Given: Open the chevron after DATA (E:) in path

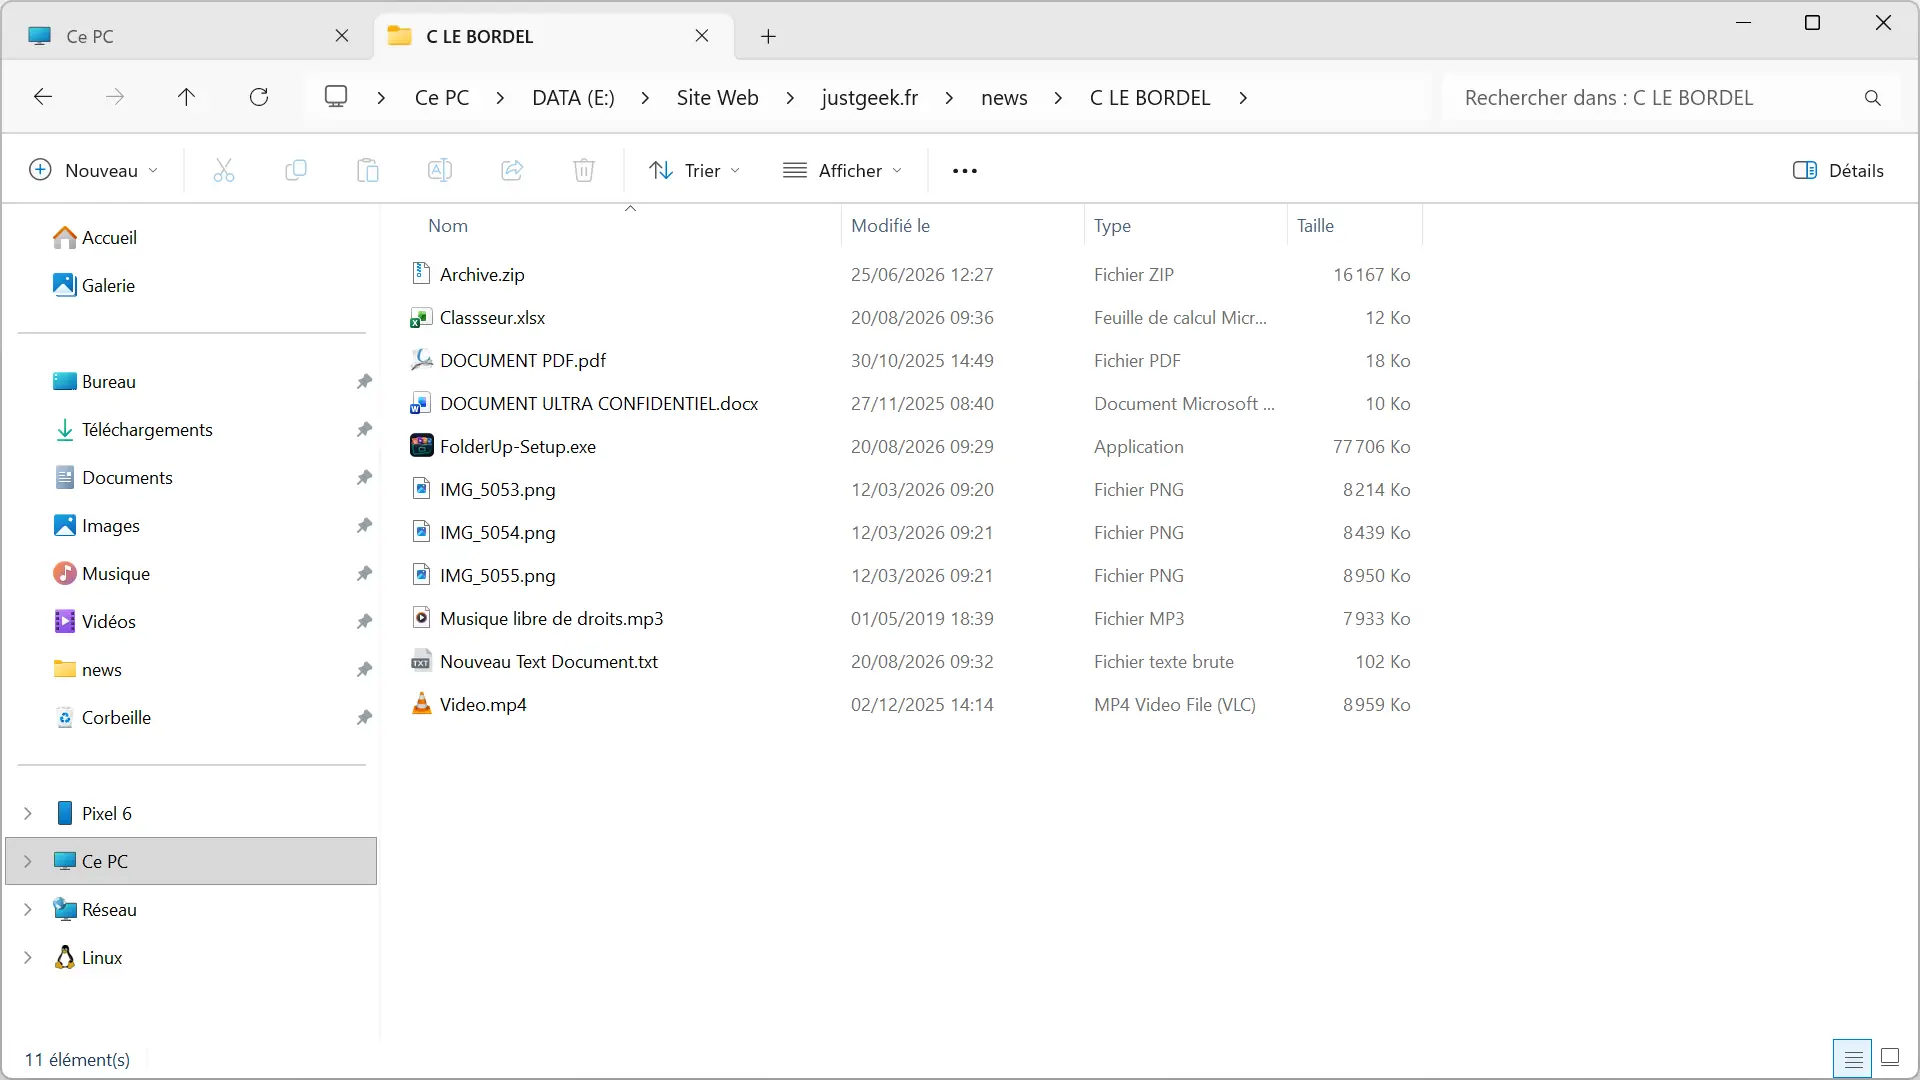Looking at the screenshot, I should 645,98.
